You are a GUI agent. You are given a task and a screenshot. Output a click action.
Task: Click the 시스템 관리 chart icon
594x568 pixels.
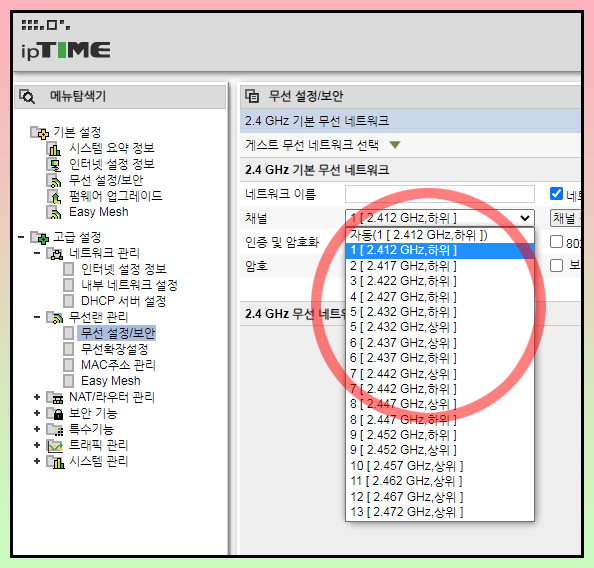[55, 462]
